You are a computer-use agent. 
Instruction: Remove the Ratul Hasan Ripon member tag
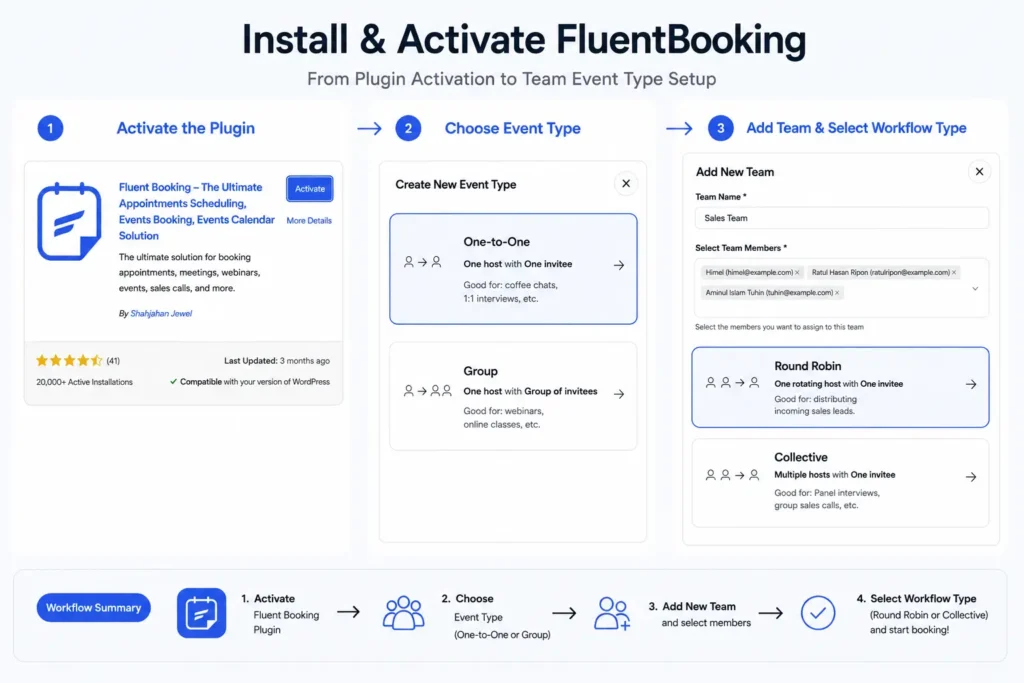pyautogui.click(x=954, y=272)
